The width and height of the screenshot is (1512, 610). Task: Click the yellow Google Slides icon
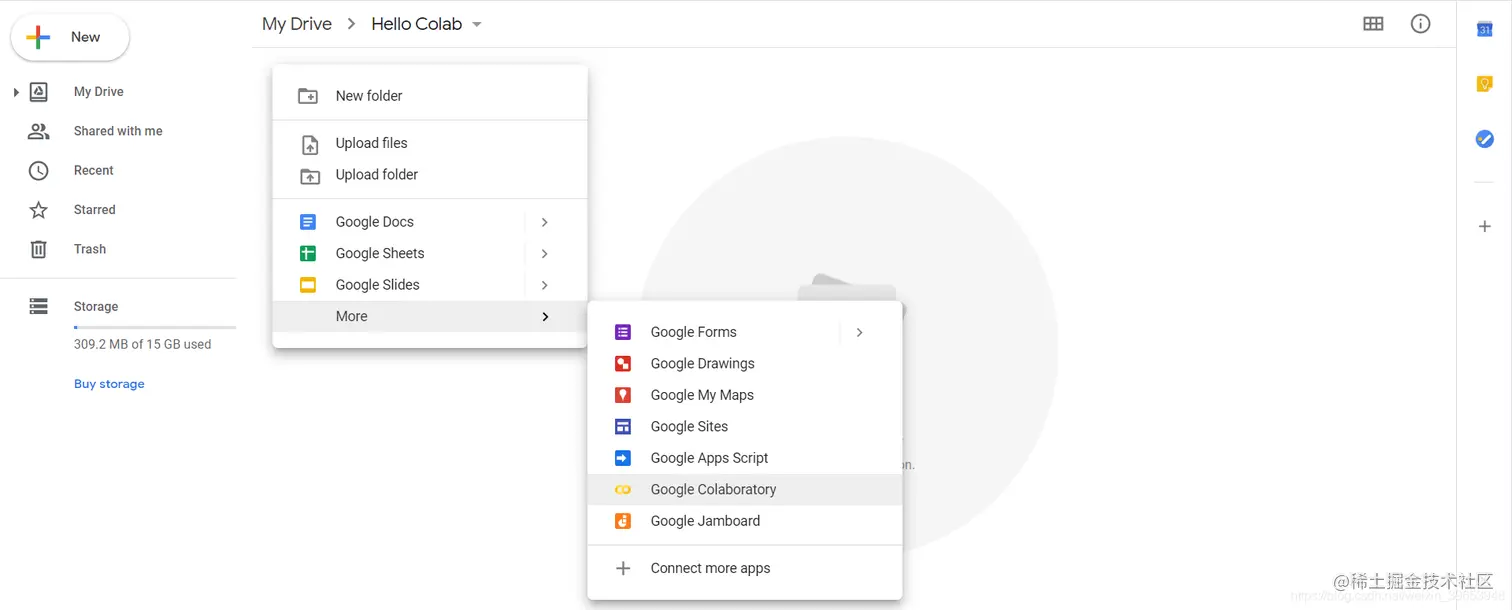pyautogui.click(x=308, y=285)
